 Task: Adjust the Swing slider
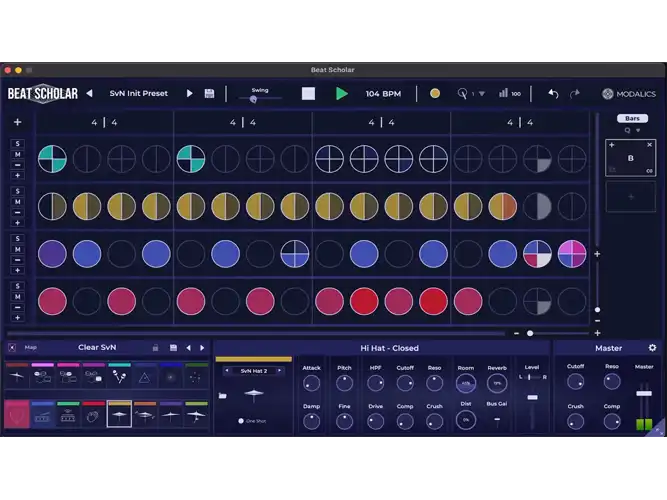click(x=254, y=99)
